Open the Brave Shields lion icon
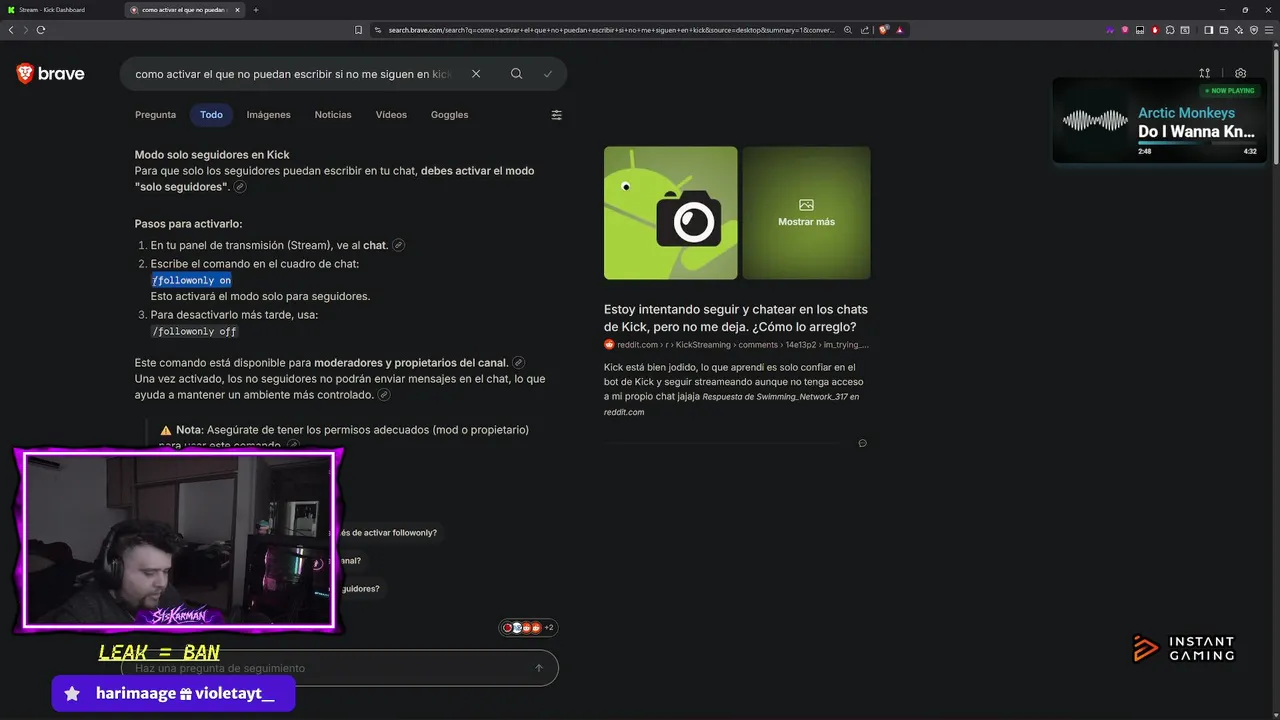1280x720 pixels. pos(884,30)
